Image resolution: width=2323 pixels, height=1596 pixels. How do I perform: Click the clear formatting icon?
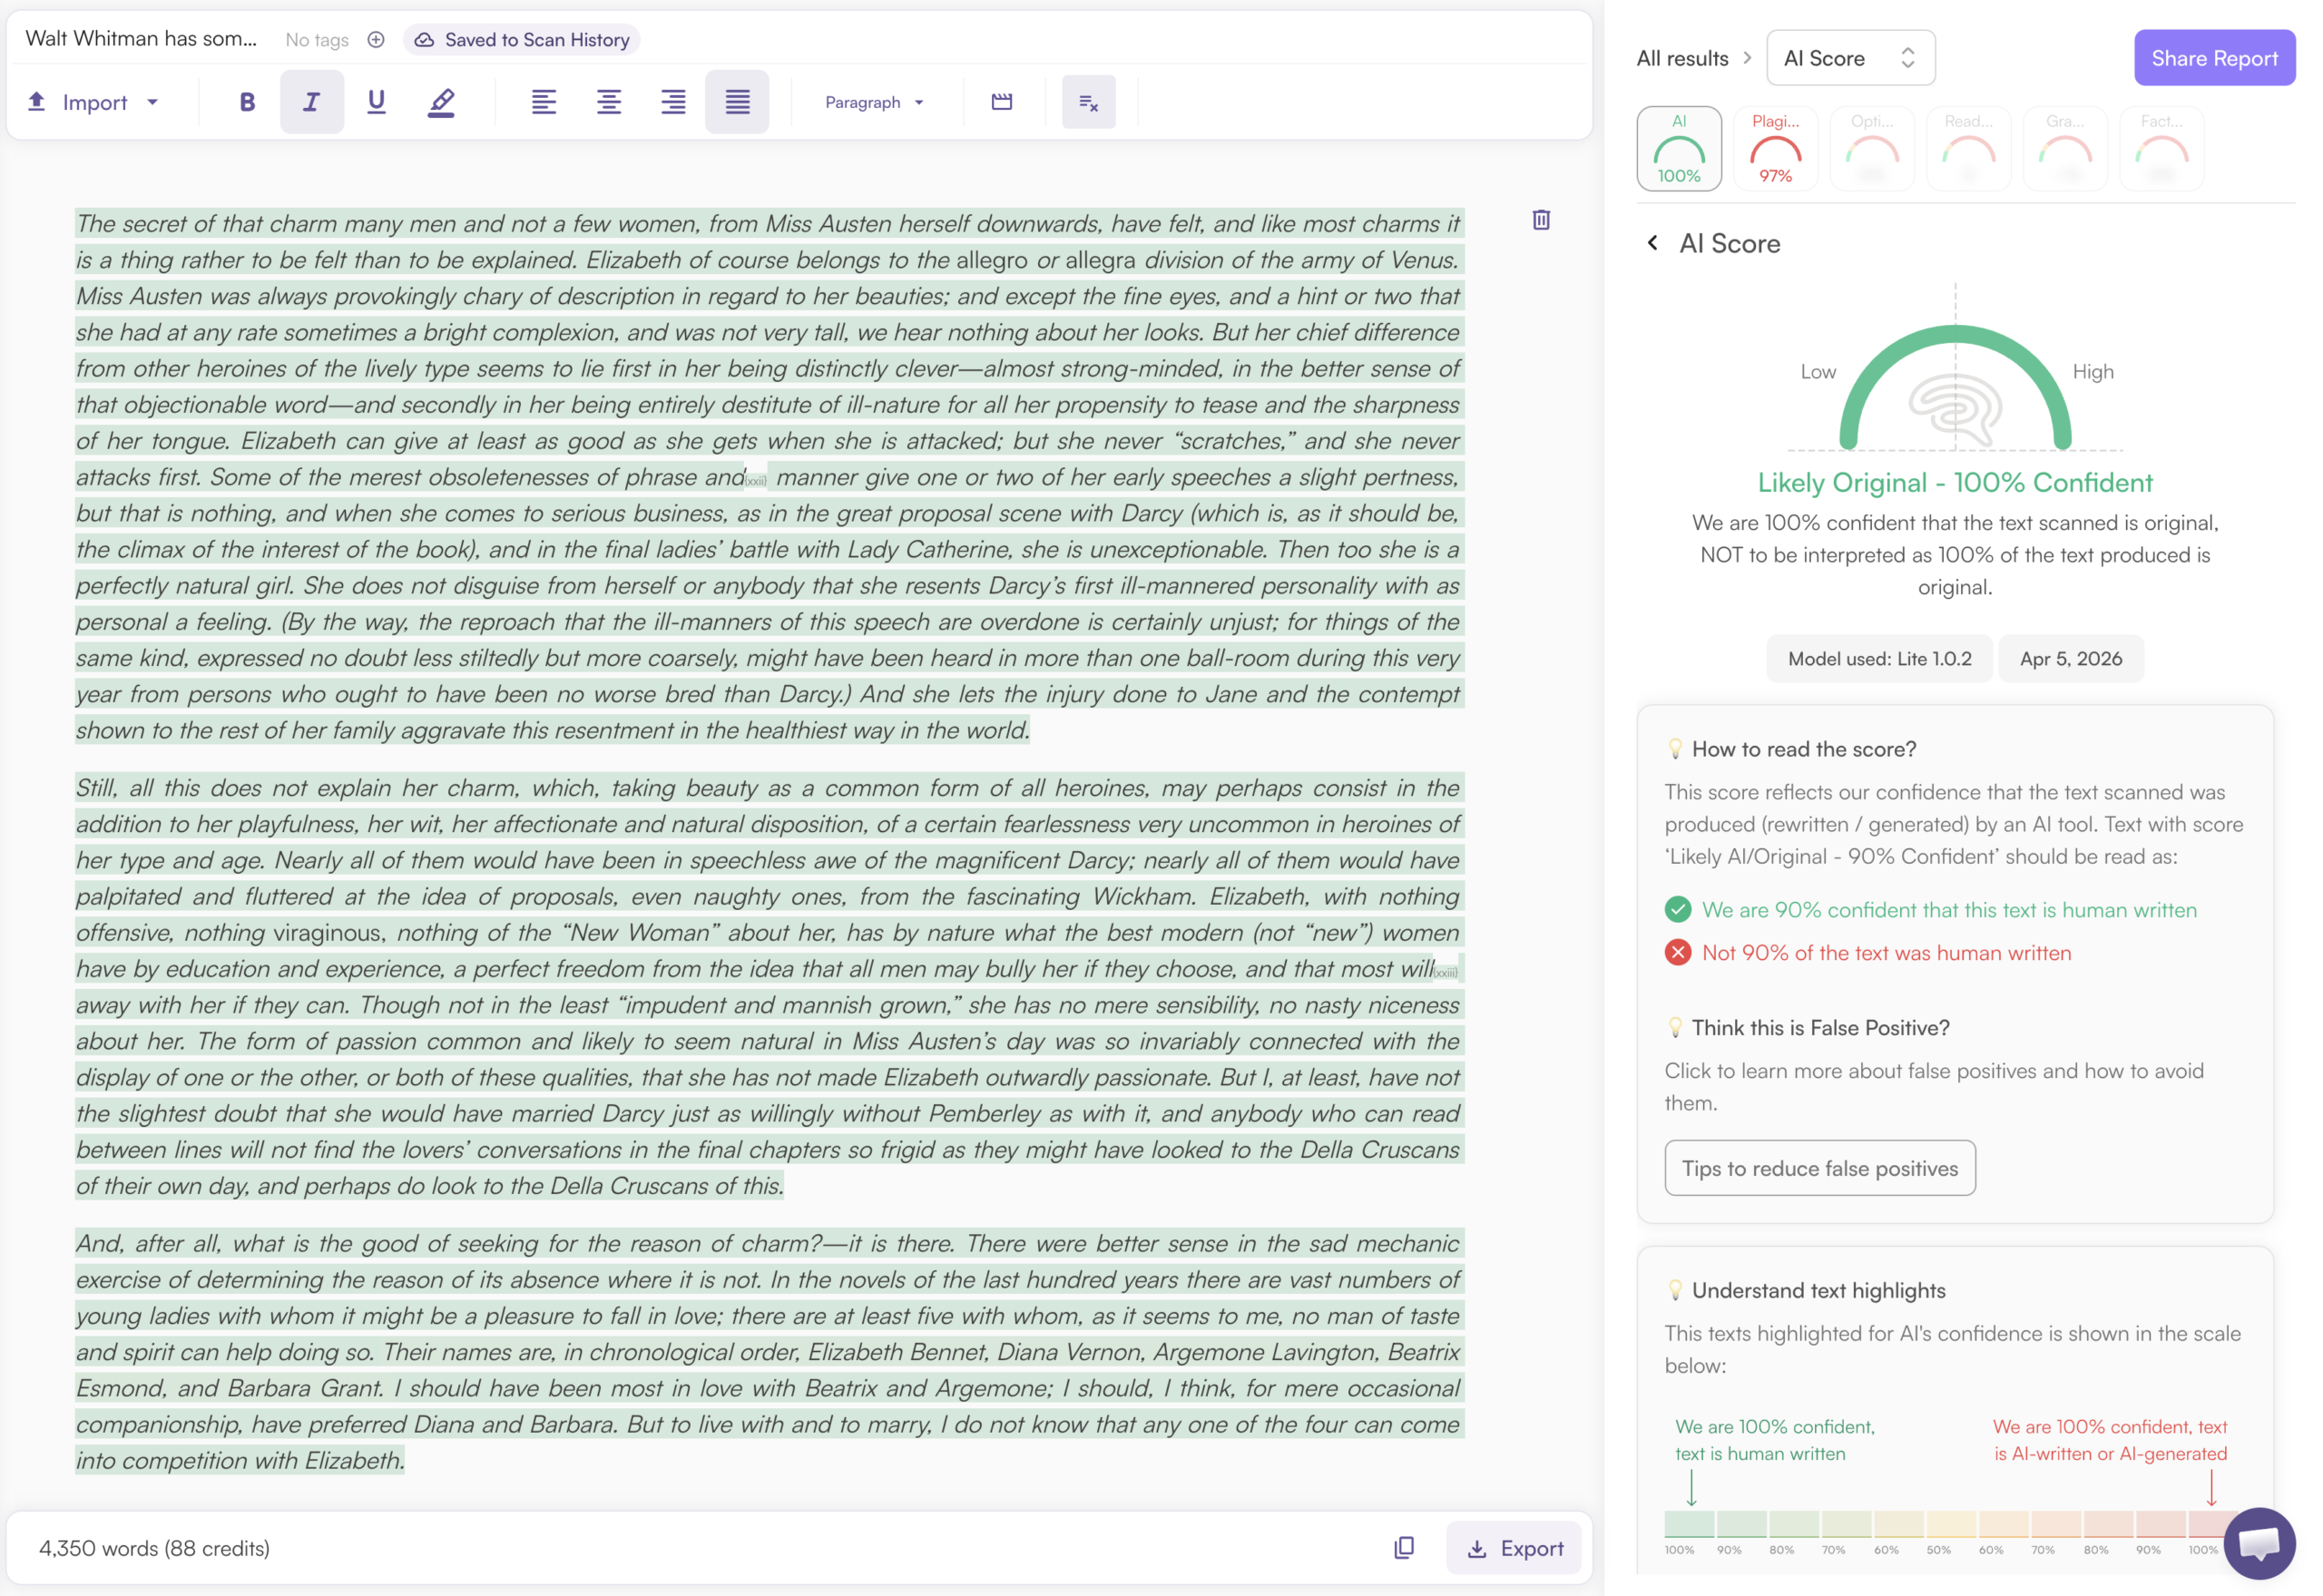click(x=1088, y=102)
